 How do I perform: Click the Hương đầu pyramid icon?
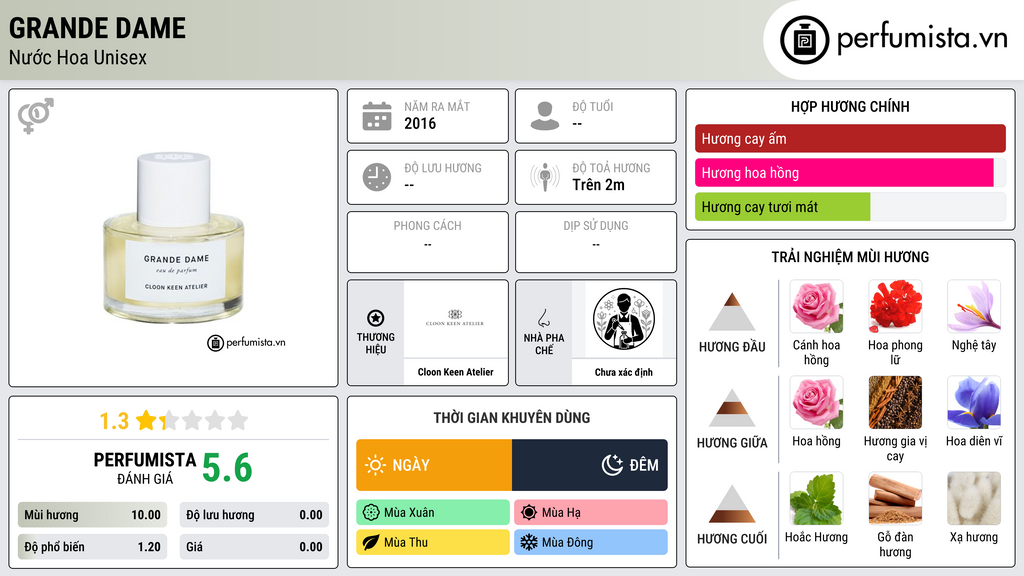pos(732,312)
